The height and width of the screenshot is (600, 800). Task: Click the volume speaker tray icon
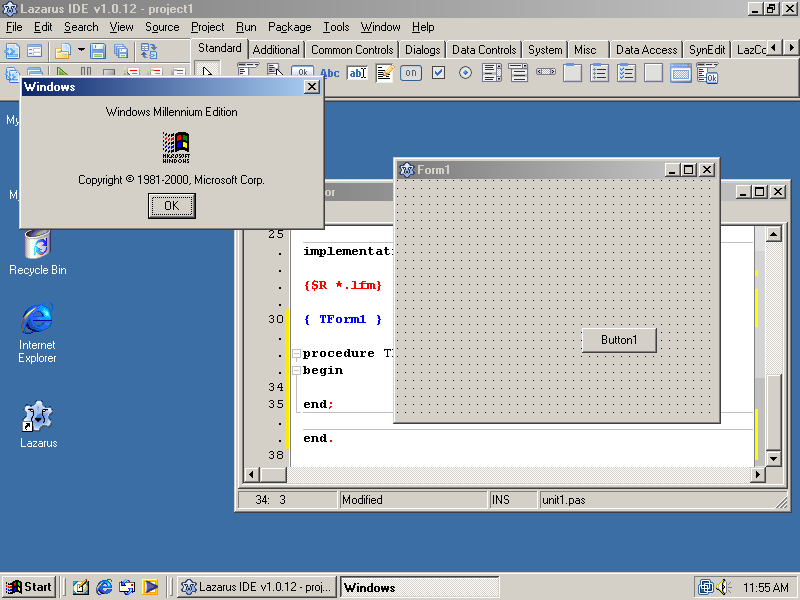pyautogui.click(x=723, y=587)
